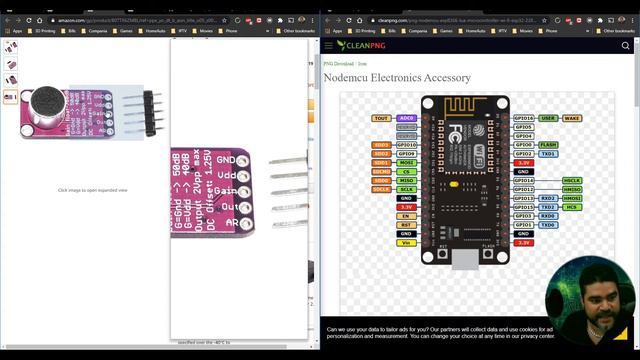Open Games bookmark folder in CleanPNG window

(442, 31)
